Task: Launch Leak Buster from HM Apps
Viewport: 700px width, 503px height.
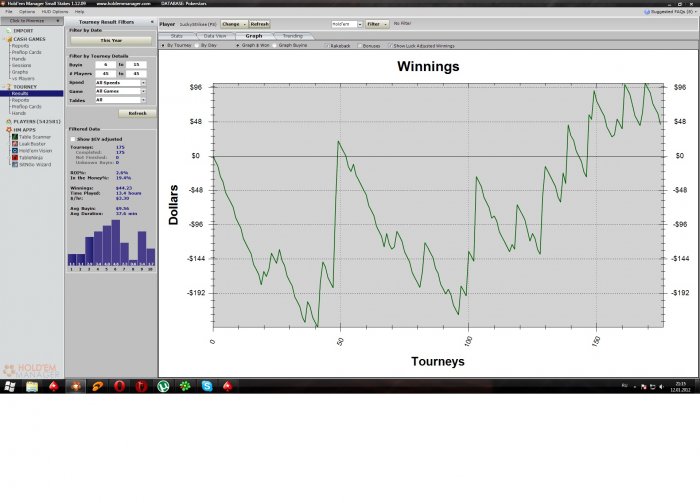Action: point(15,144)
